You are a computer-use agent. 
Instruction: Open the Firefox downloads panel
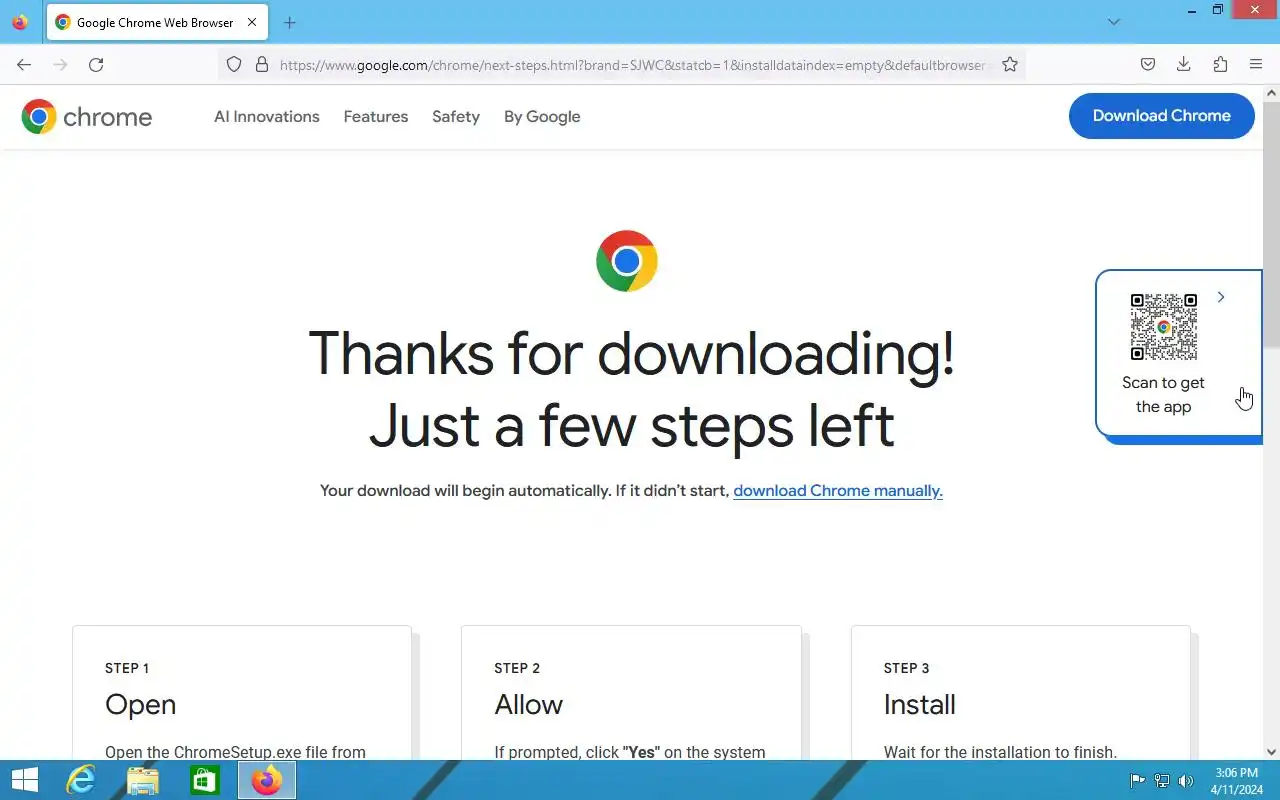pos(1184,65)
